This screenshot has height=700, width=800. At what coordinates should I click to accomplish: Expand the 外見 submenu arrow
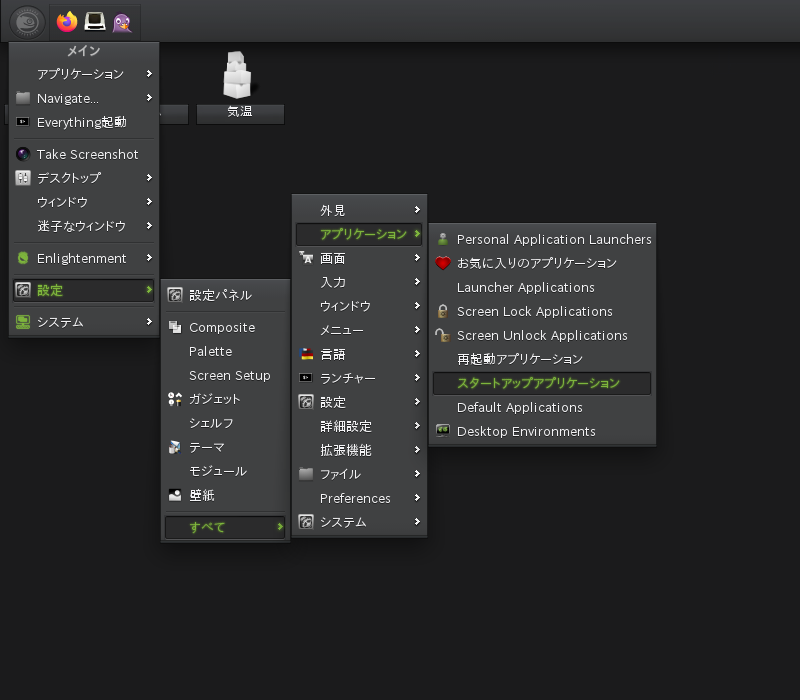pos(417,210)
